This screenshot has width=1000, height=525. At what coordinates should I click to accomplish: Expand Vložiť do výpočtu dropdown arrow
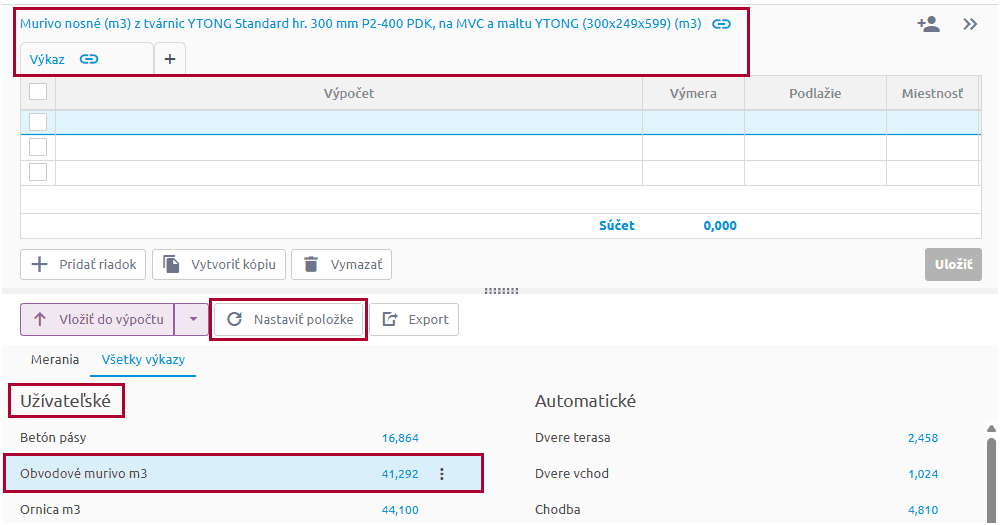[x=192, y=320]
